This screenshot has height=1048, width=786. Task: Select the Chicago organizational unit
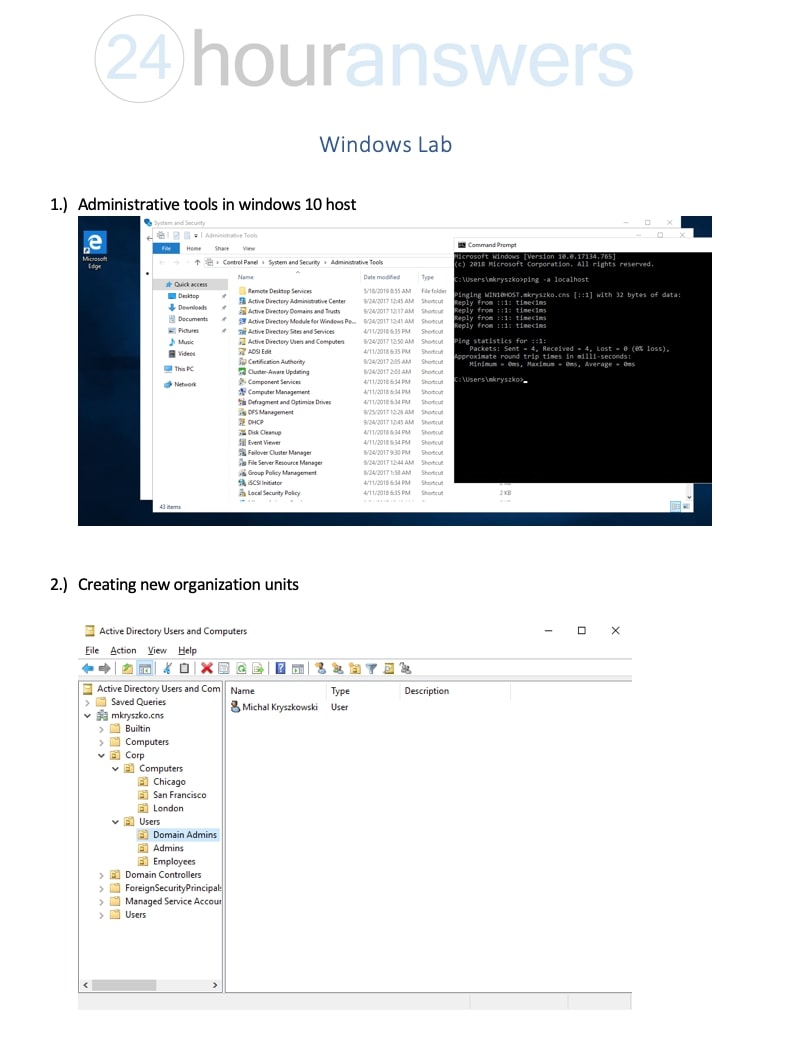(x=169, y=782)
